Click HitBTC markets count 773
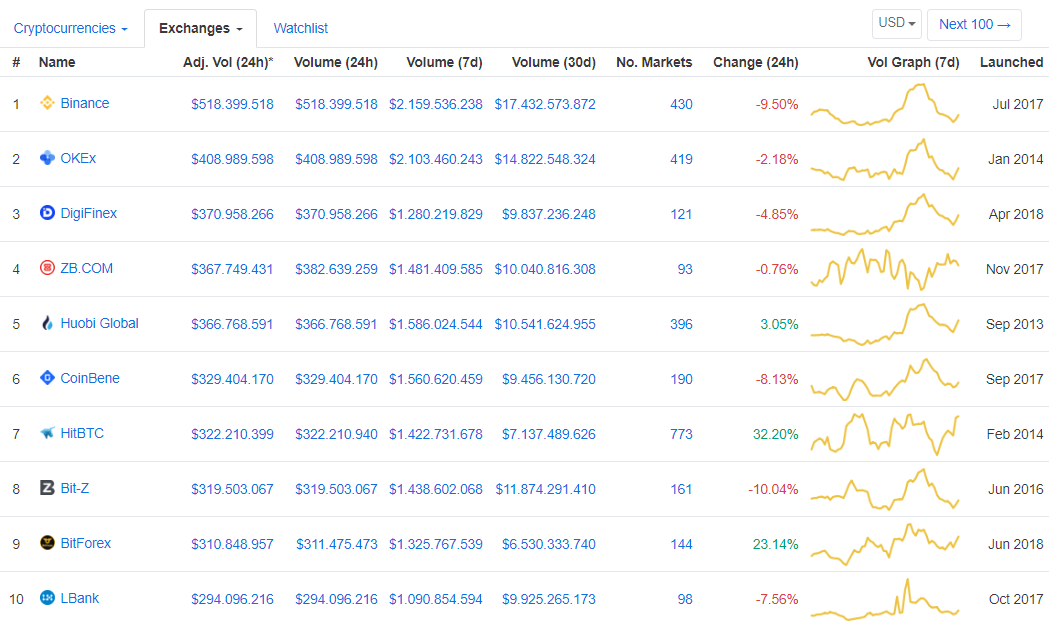Screen dimensions: 1060x621 (x=681, y=434)
